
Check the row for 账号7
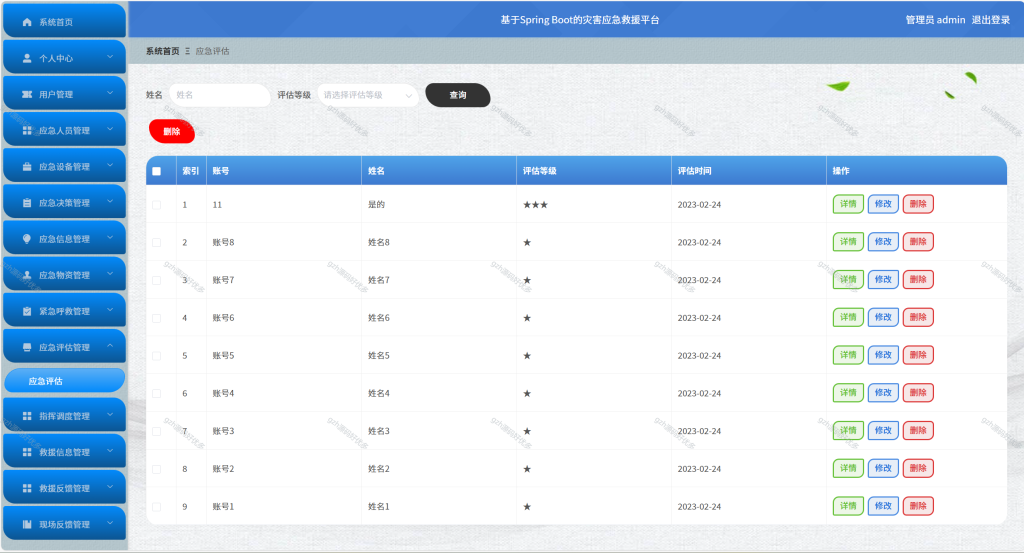pyautogui.click(x=157, y=280)
